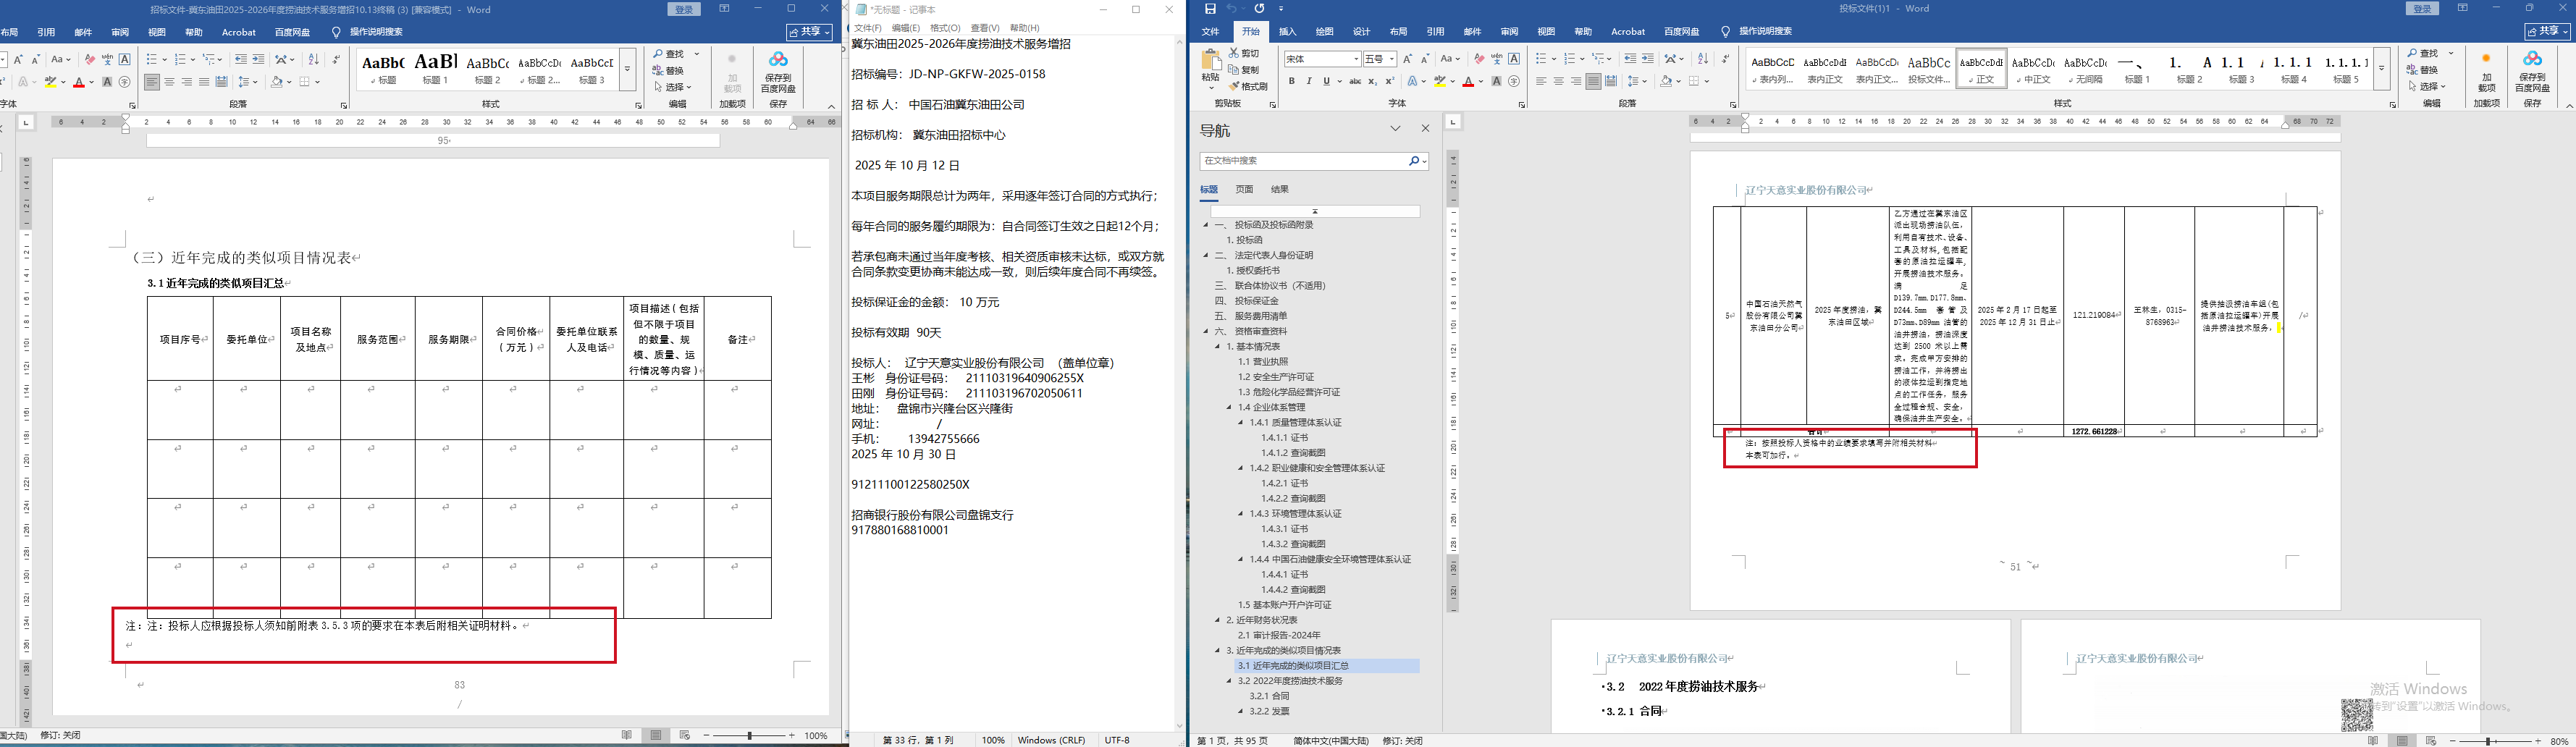Click the Redo icon in right Word
This screenshot has width=2576, height=747.
tap(1259, 9)
